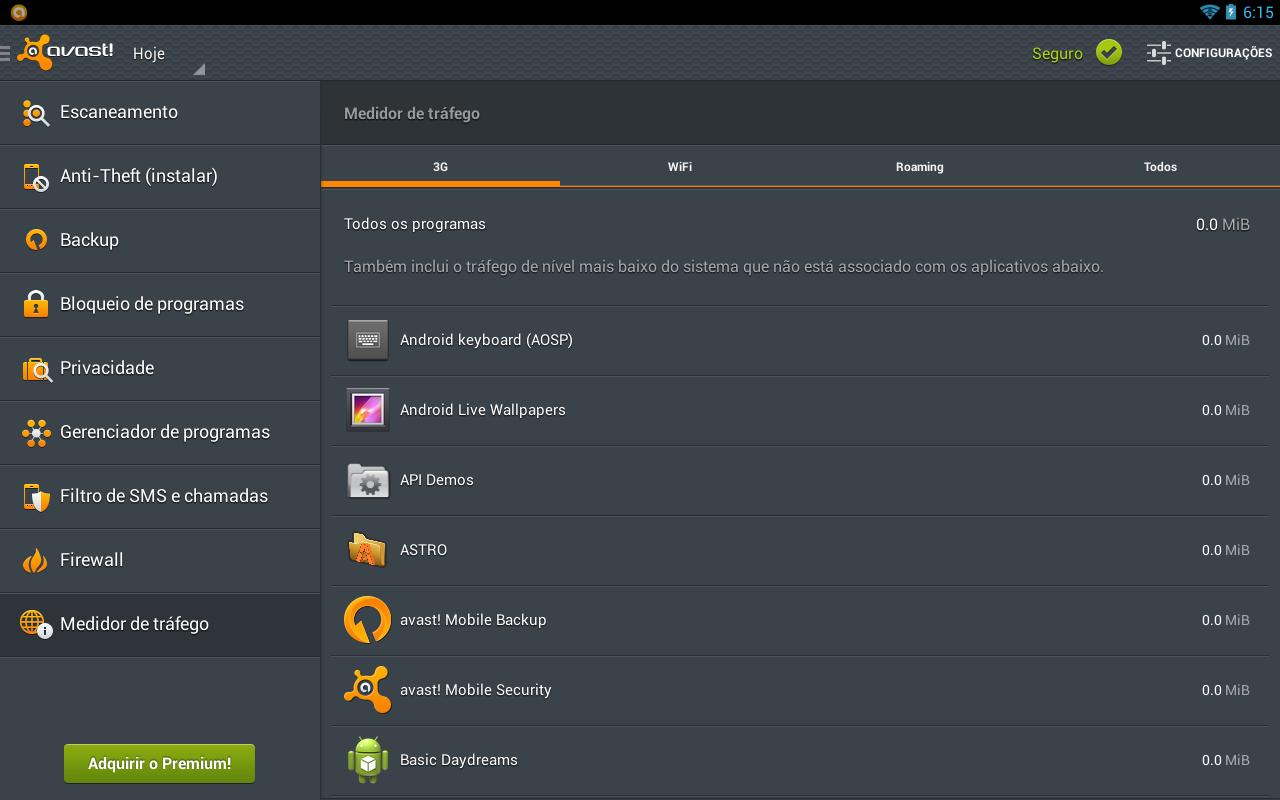Image resolution: width=1280 pixels, height=800 pixels.
Task: Click the green Seguro checkmark badge
Action: pyautogui.click(x=1108, y=52)
